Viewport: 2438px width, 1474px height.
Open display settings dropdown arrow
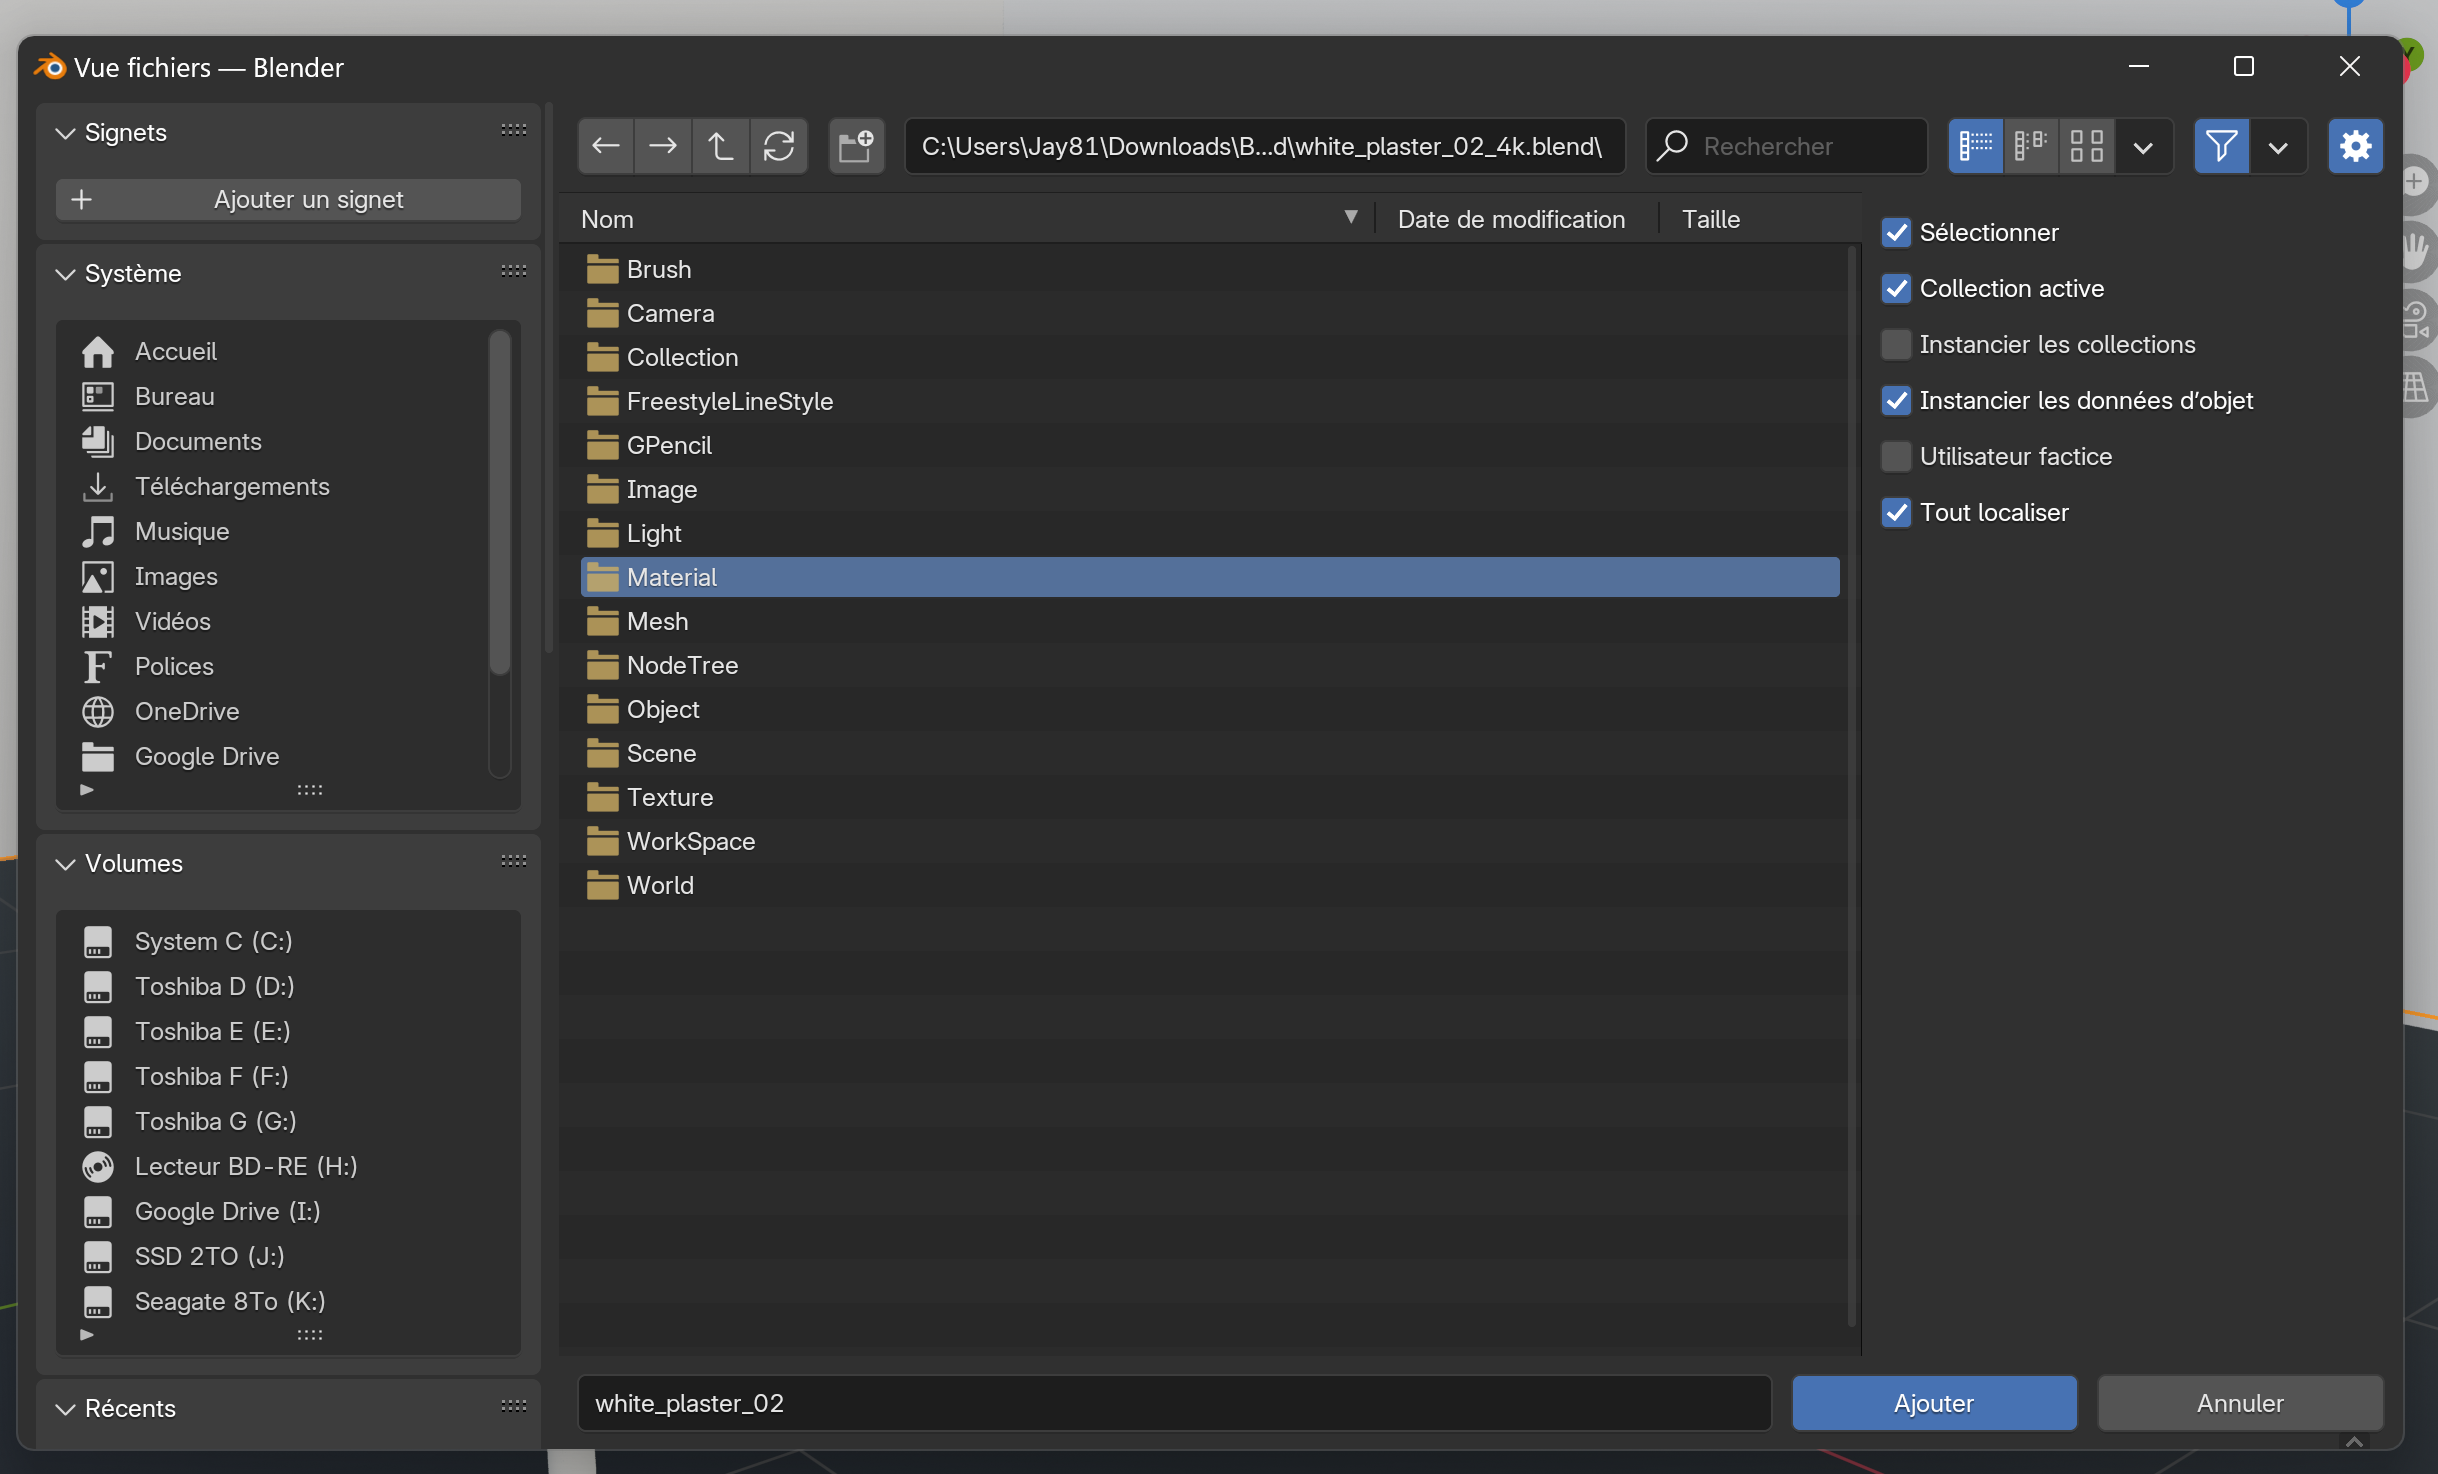pos(2143,147)
